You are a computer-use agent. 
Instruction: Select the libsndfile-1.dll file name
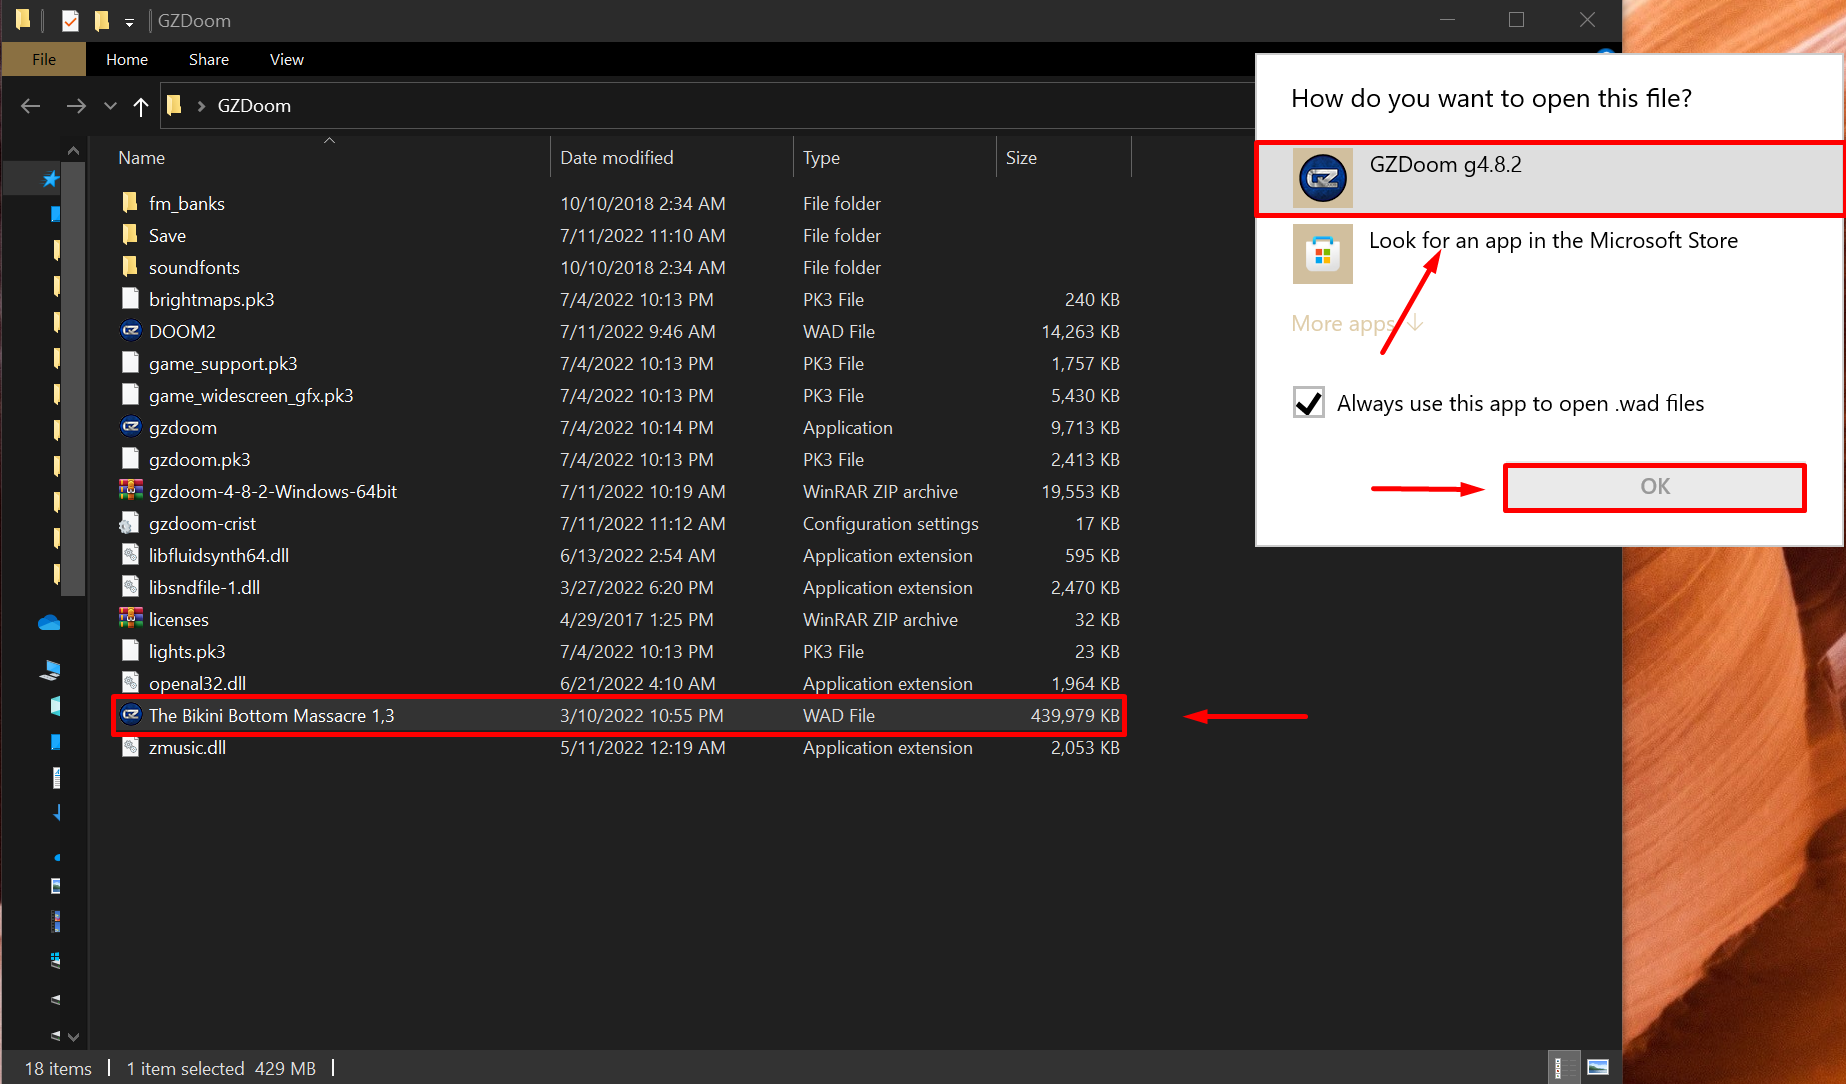coord(204,587)
